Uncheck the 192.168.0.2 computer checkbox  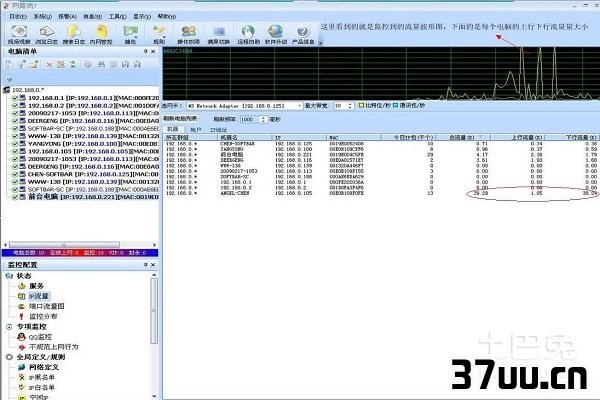point(15,106)
